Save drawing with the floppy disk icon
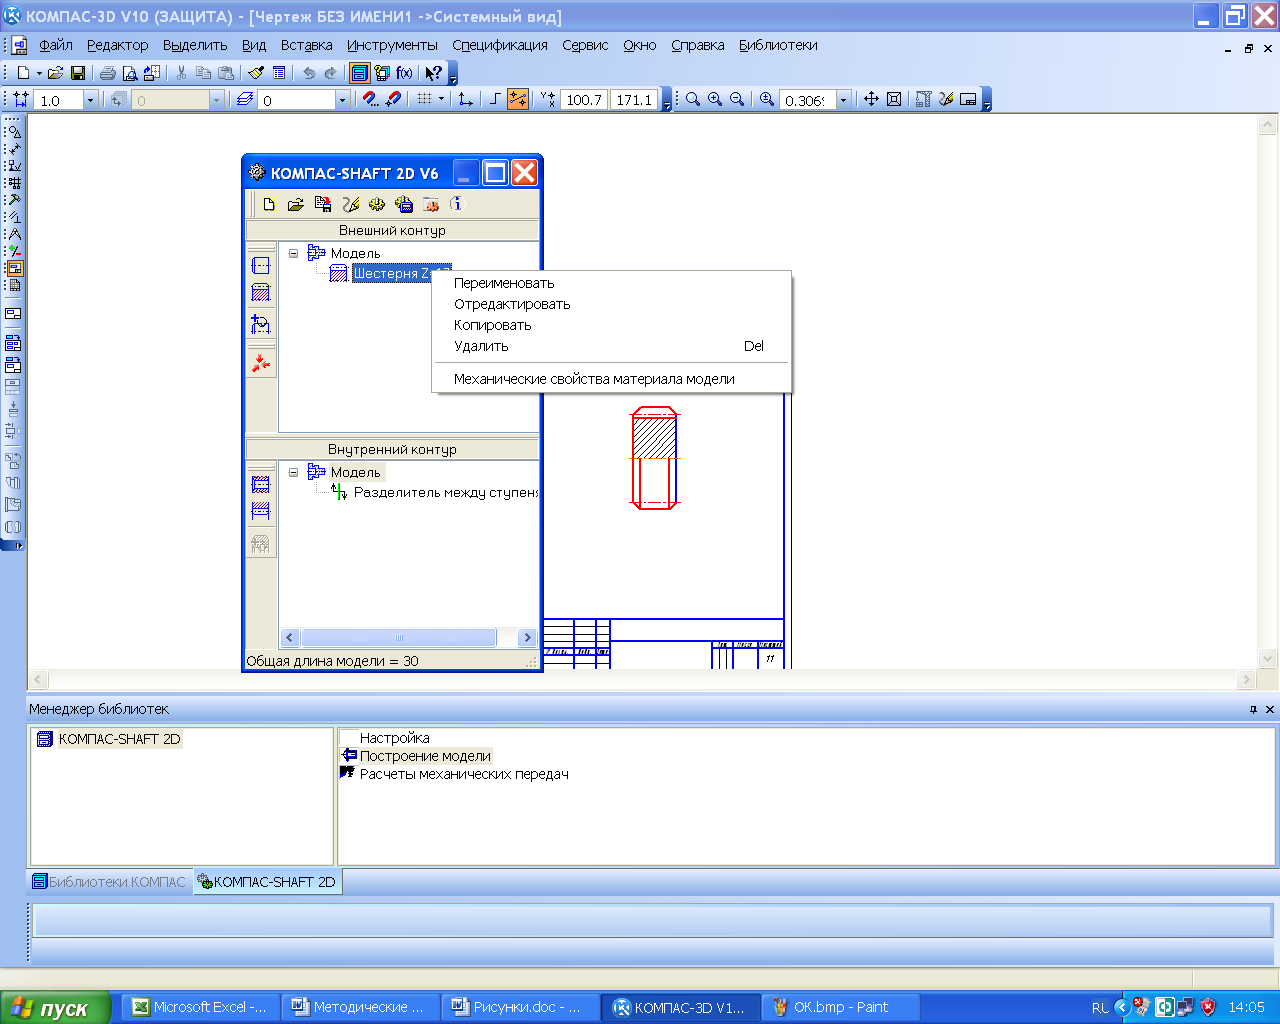The image size is (1280, 1024). 77,73
